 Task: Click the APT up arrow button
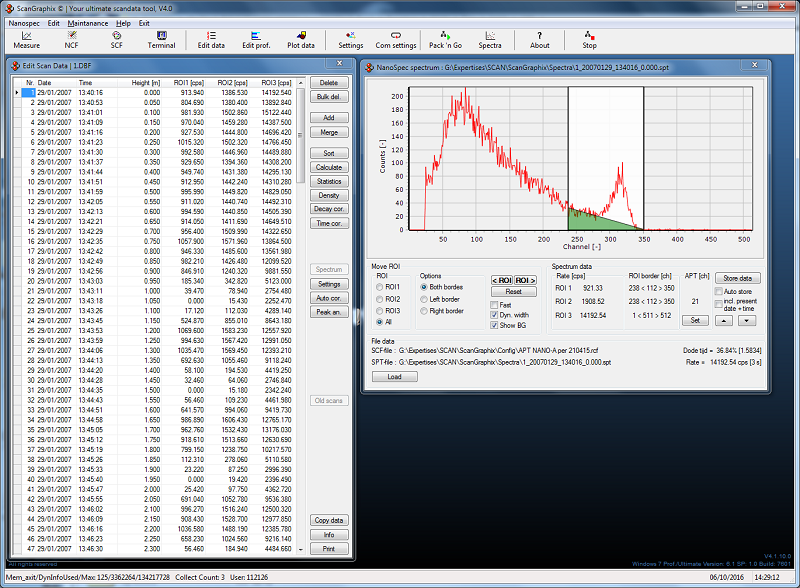point(722,320)
